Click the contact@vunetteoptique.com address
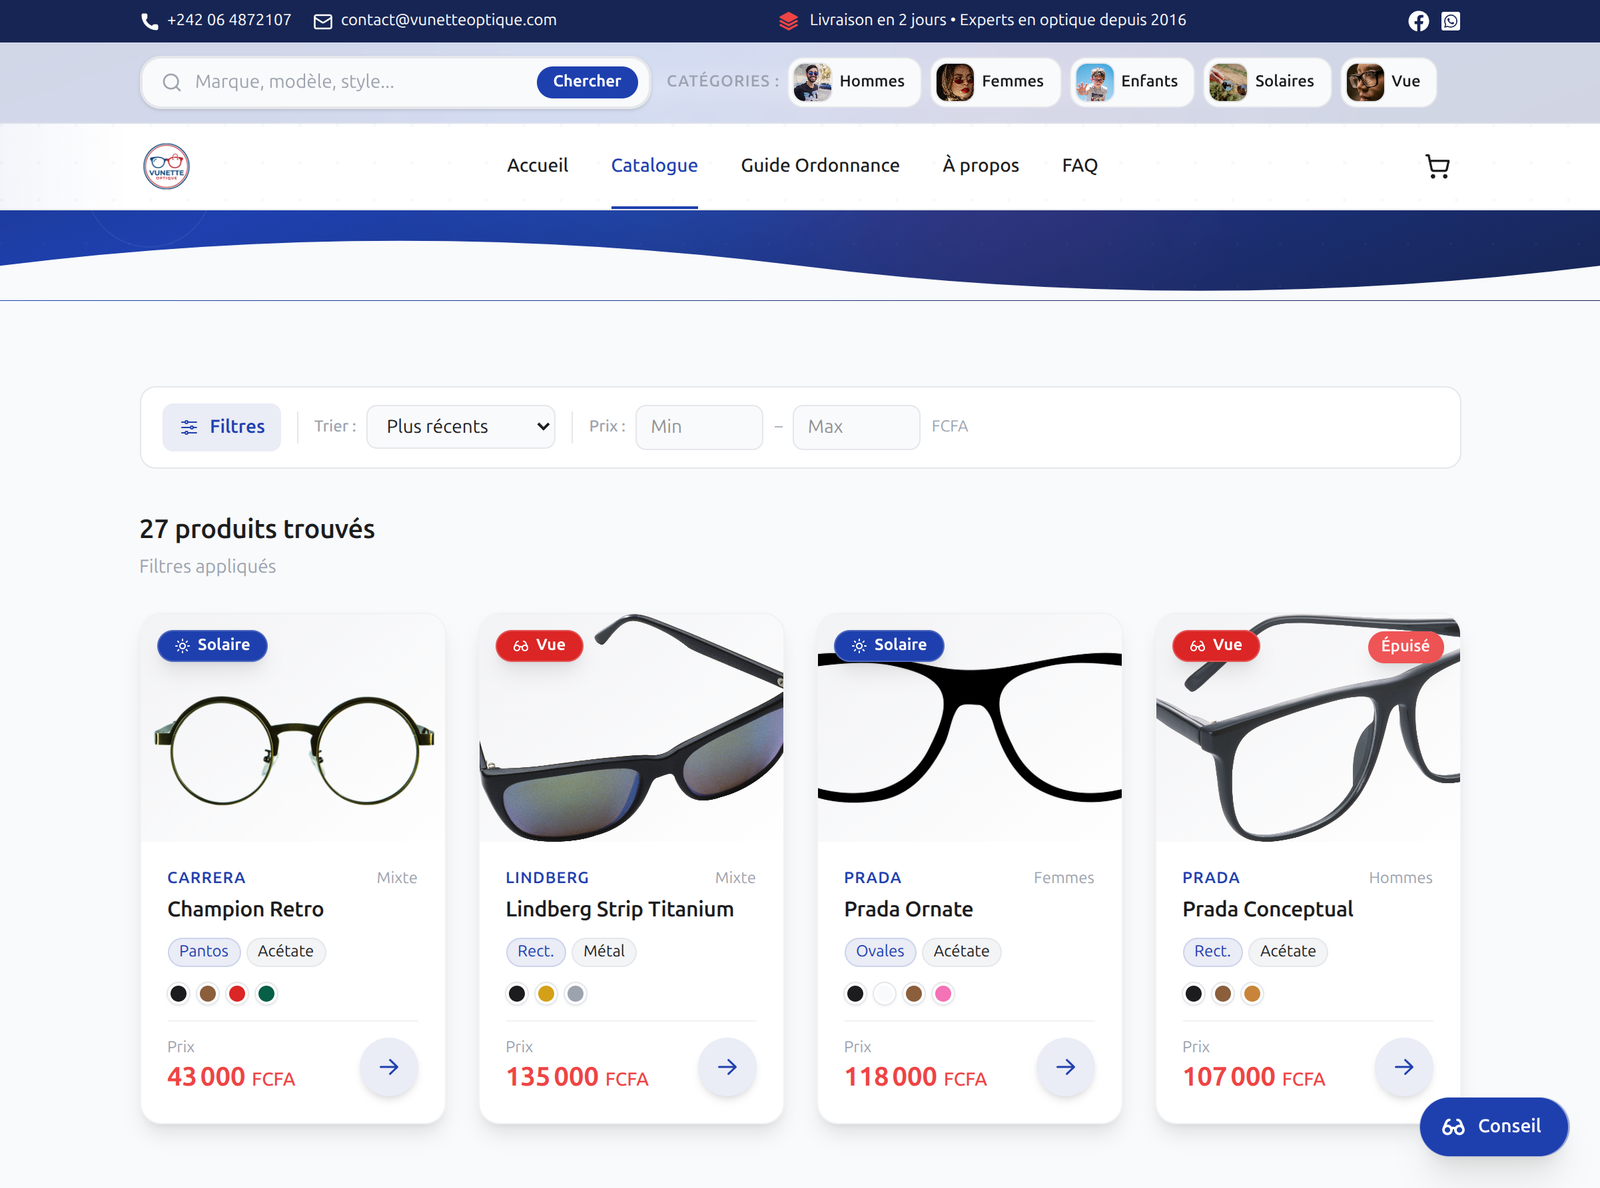 tap(448, 20)
